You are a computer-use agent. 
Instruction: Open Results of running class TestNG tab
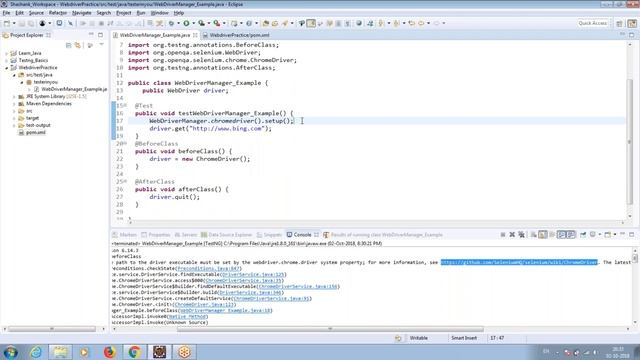383,235
